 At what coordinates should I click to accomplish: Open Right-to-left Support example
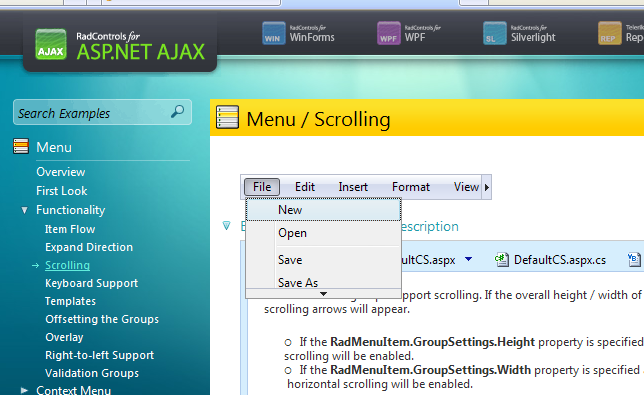(x=99, y=355)
